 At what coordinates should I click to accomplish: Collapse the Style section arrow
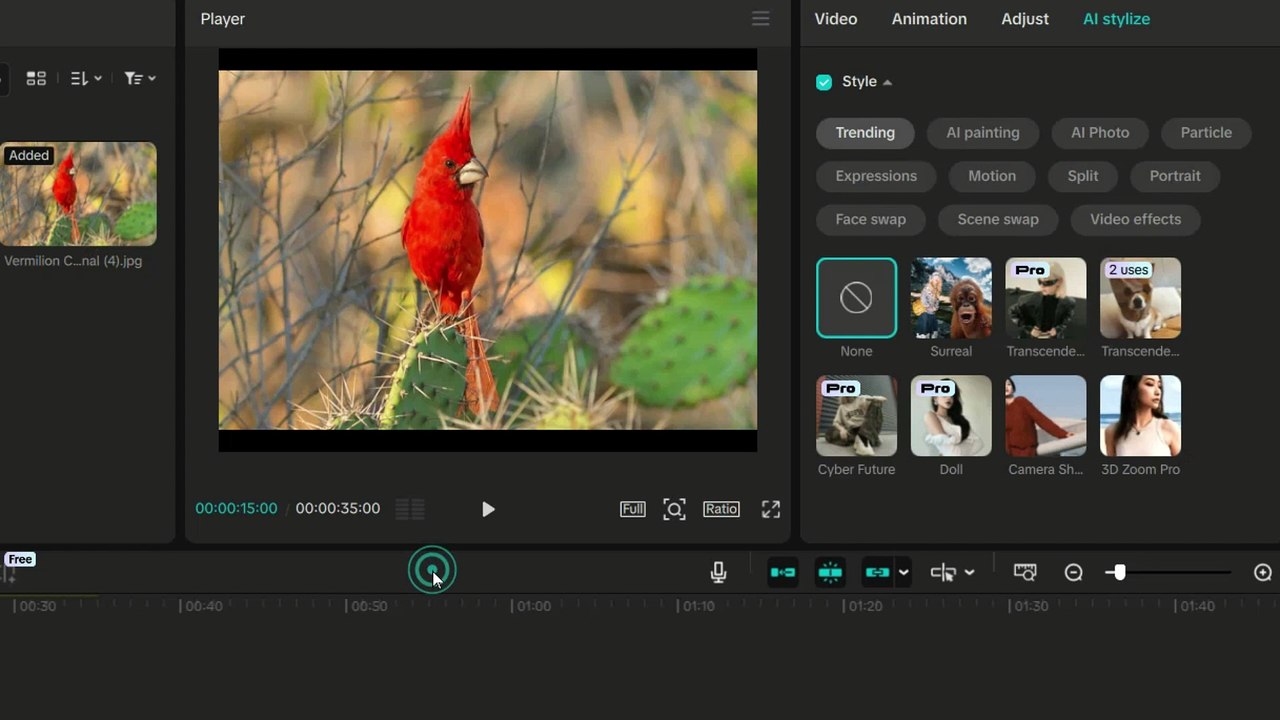coord(888,82)
